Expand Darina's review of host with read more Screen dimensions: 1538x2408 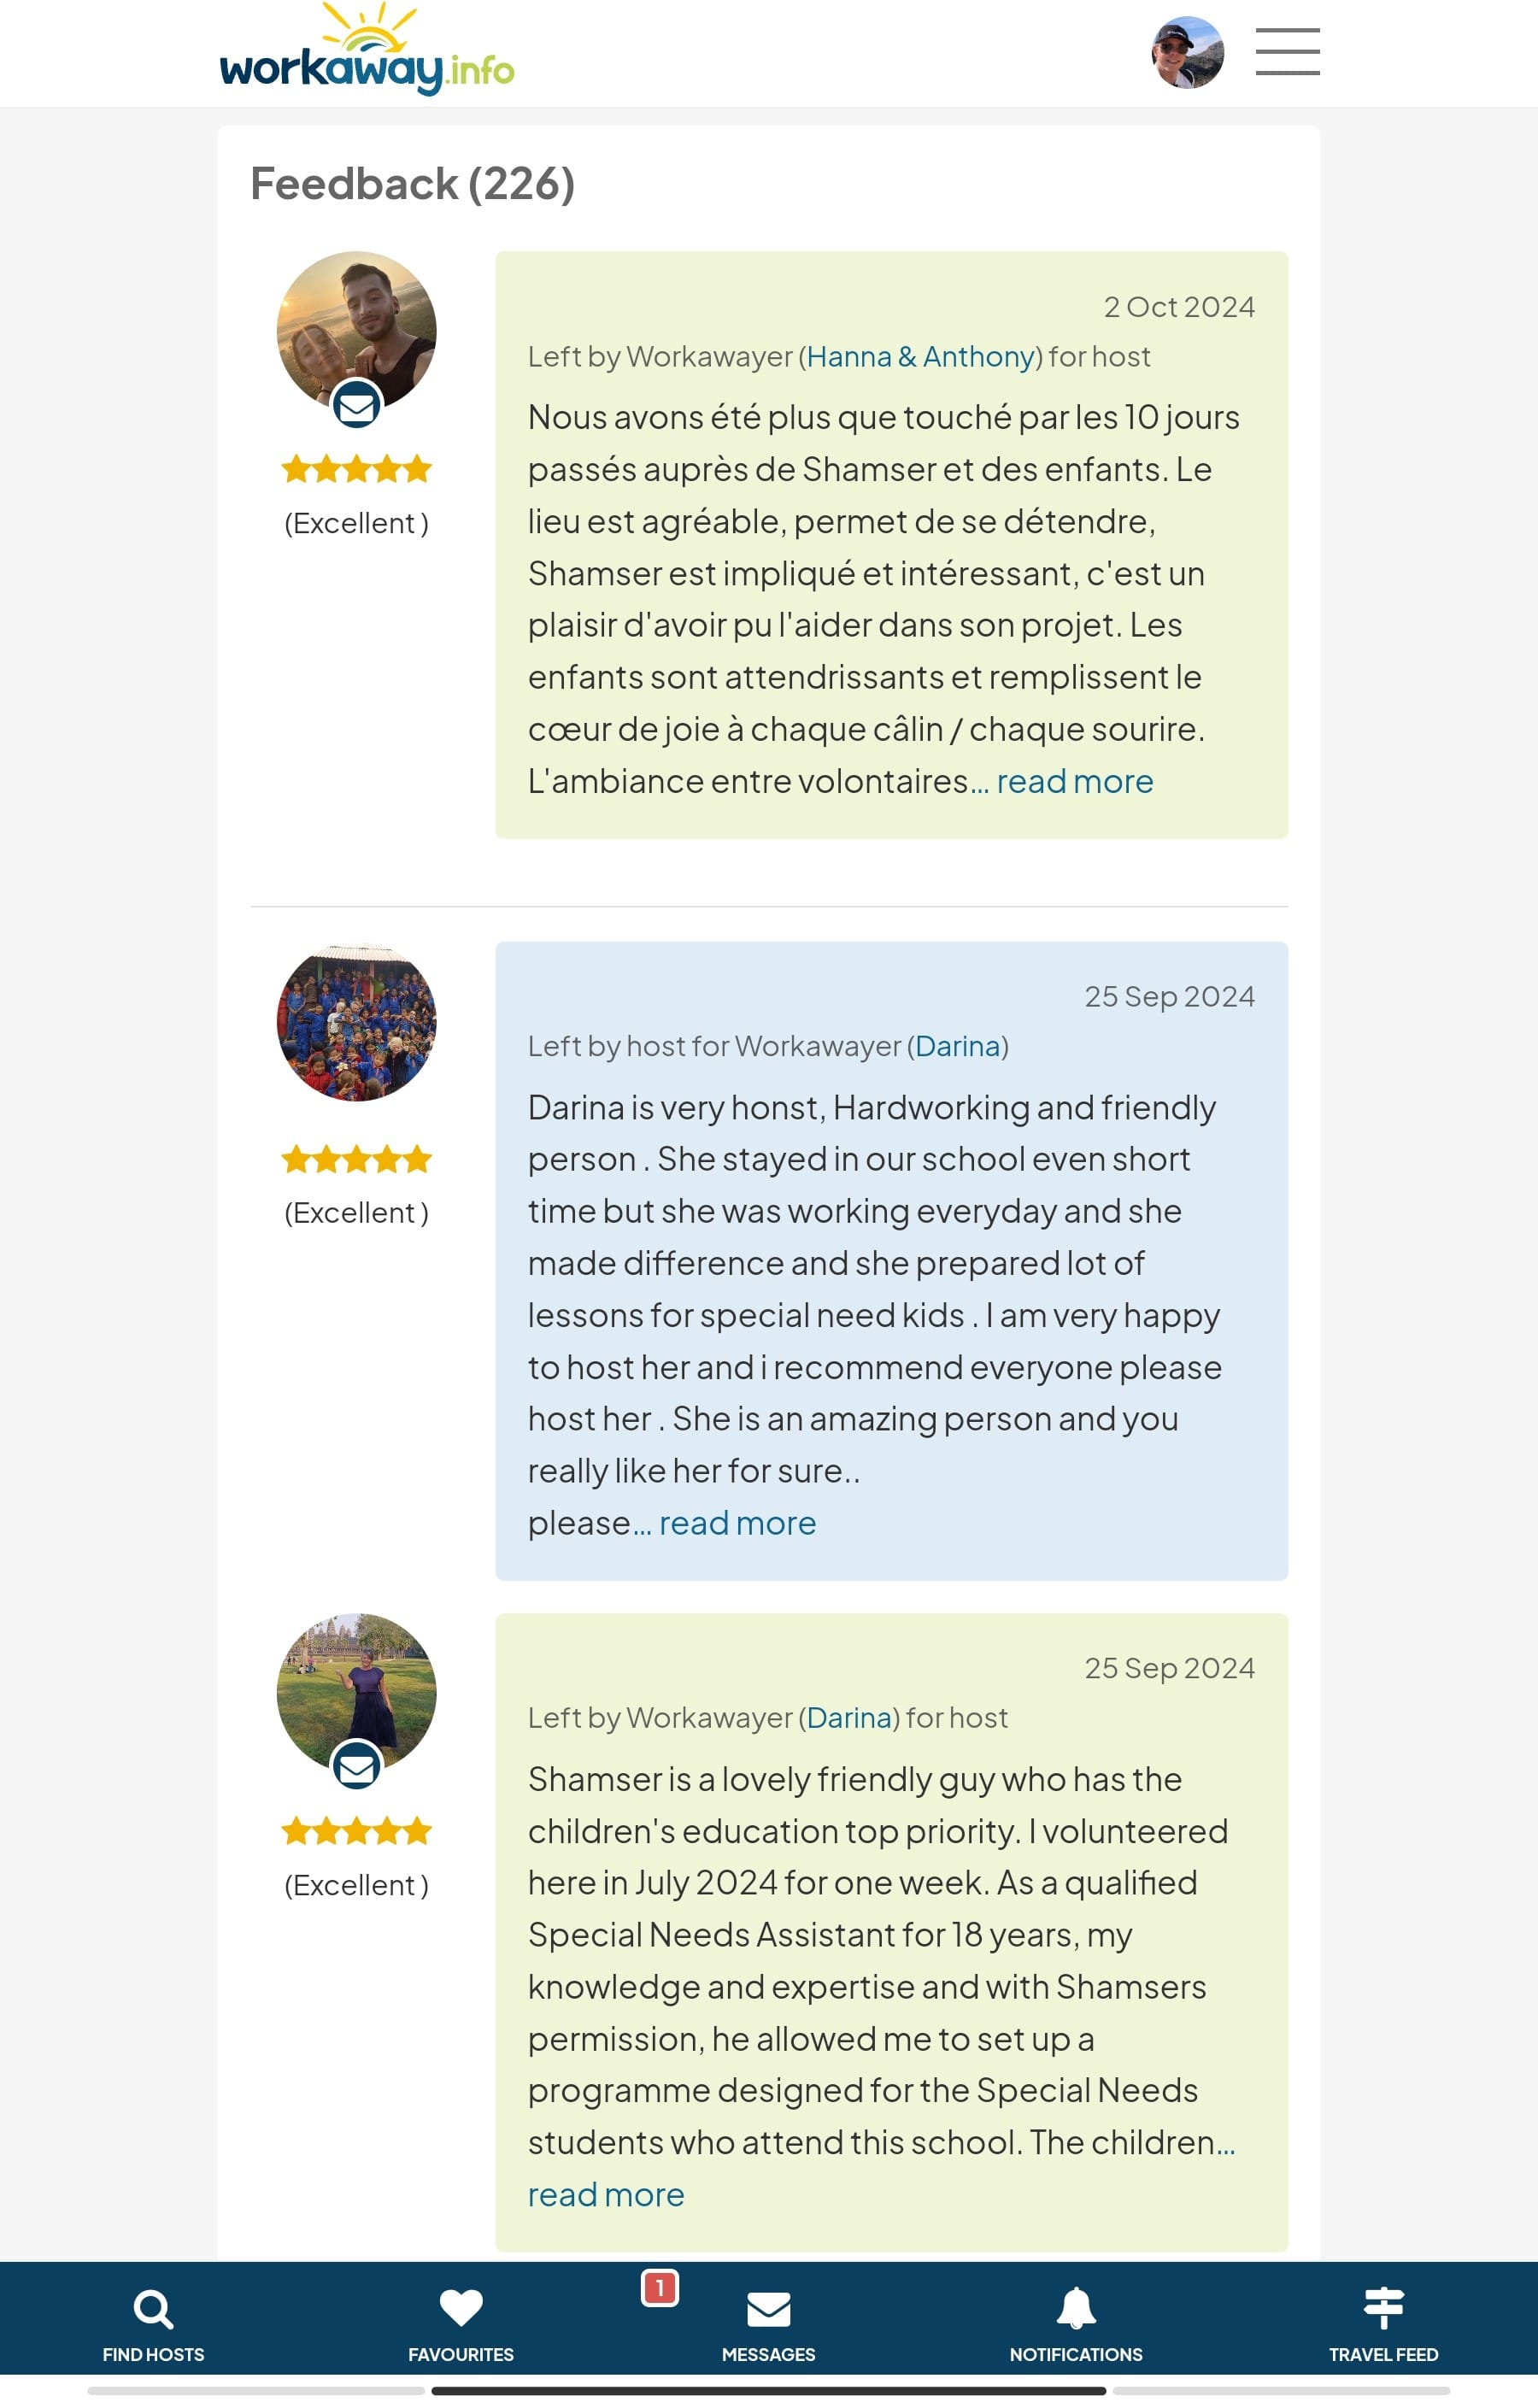[606, 2195]
